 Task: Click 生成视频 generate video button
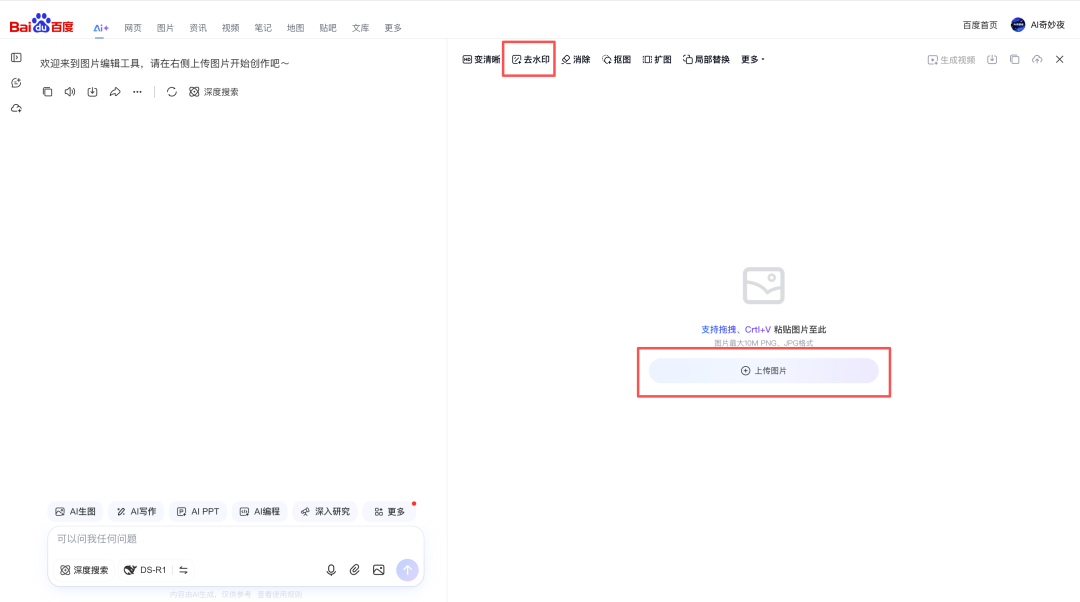951,60
